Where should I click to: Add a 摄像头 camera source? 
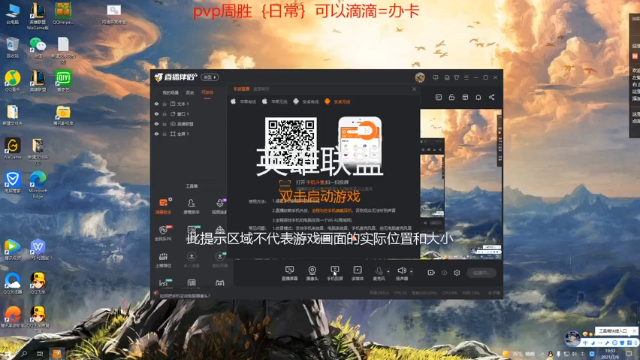tap(312, 273)
